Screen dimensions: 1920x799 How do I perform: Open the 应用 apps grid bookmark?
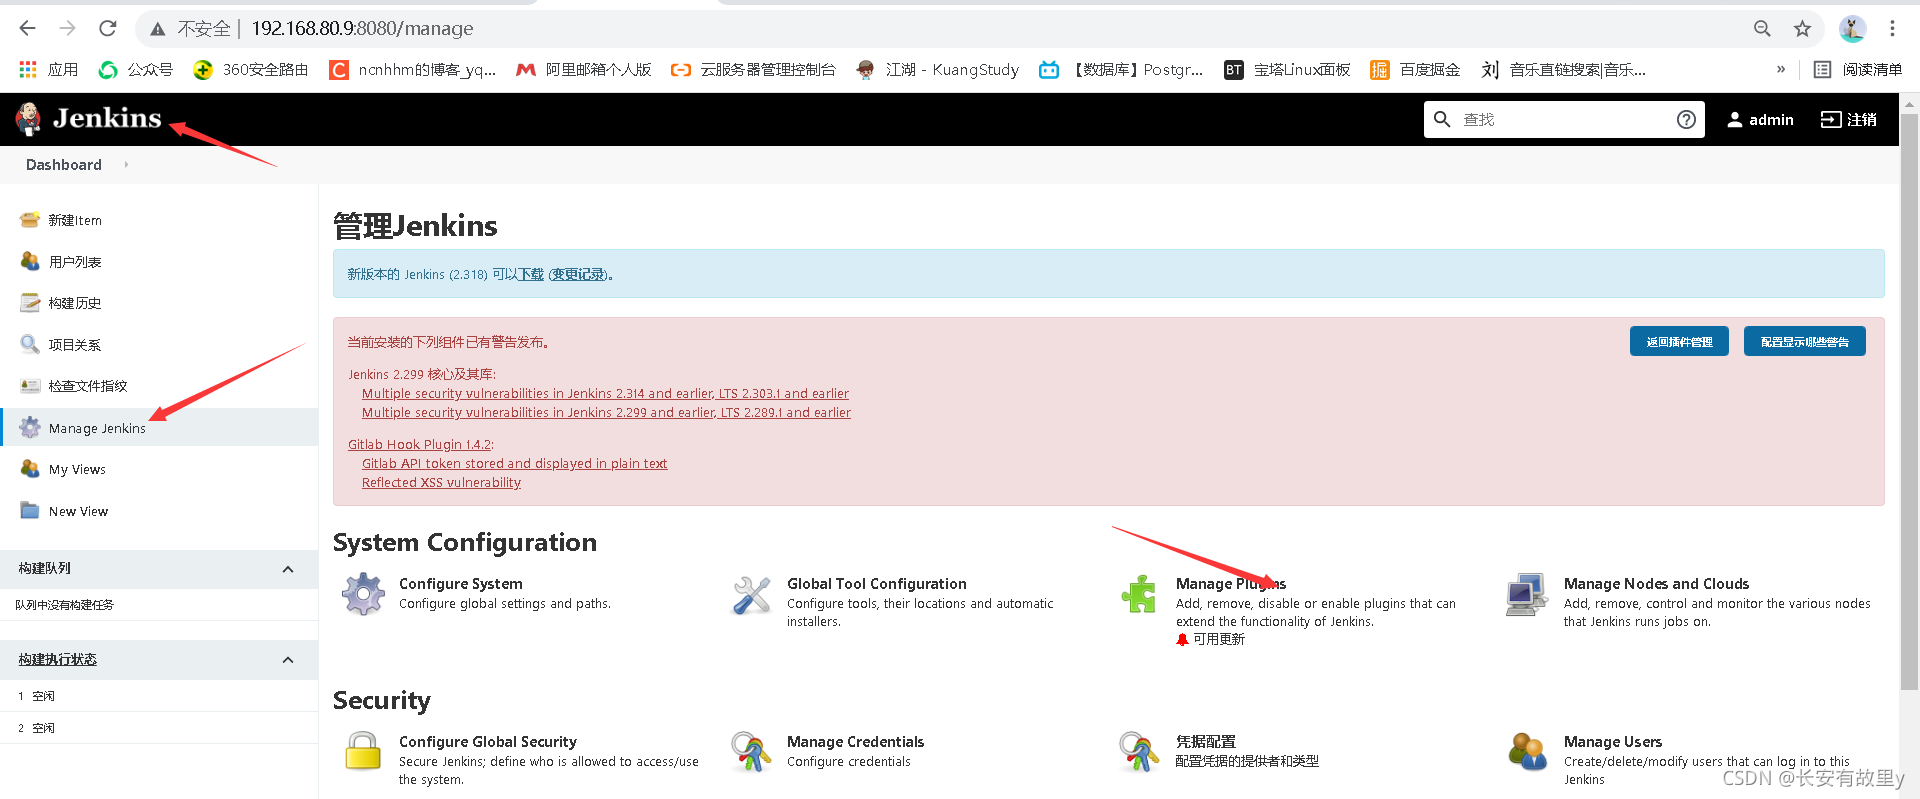[x=49, y=69]
